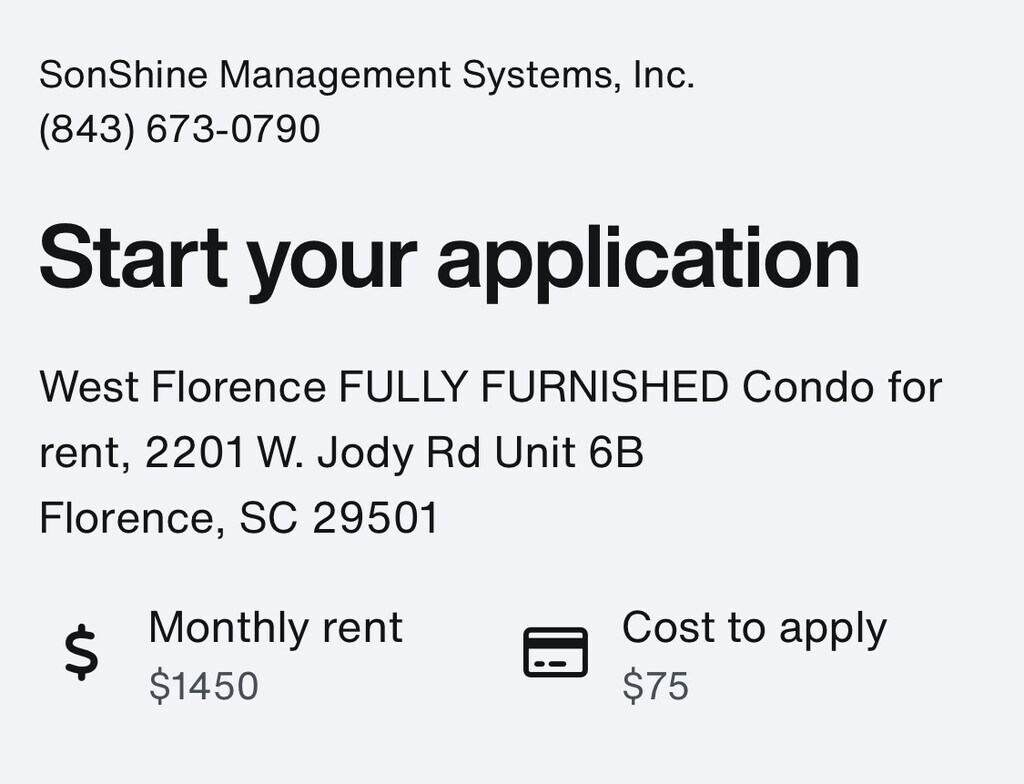Click the $75 application cost
This screenshot has height=784, width=1024.
click(655, 686)
